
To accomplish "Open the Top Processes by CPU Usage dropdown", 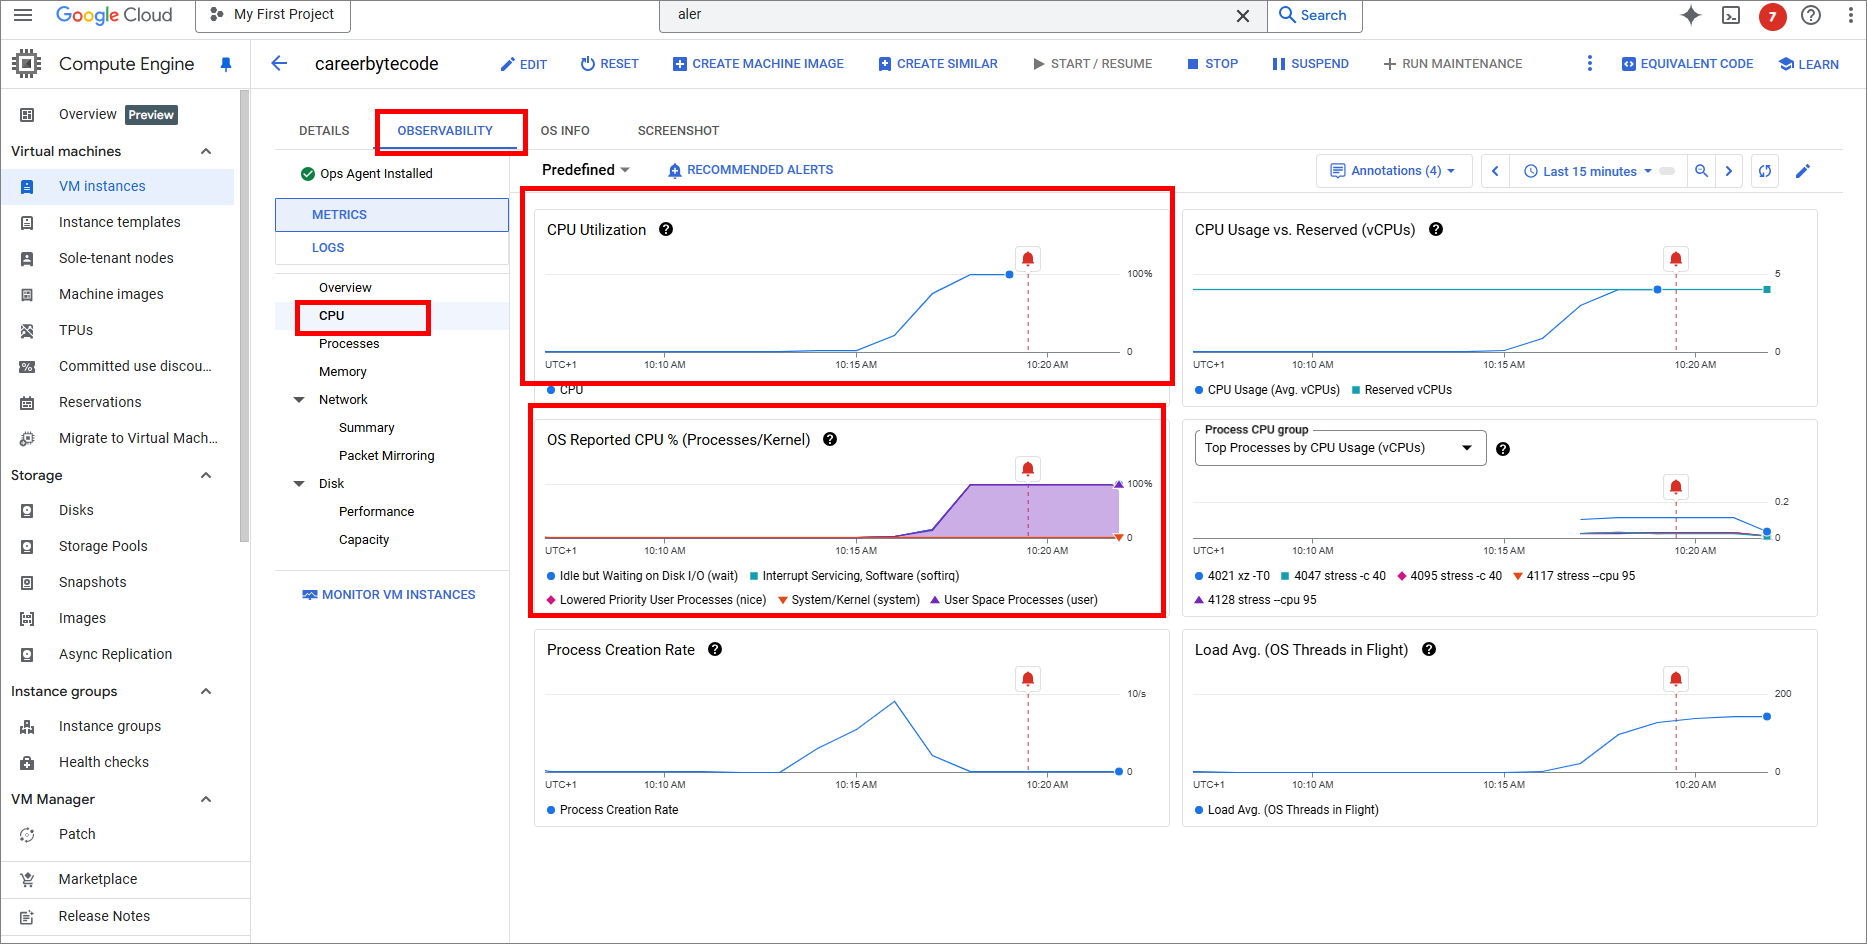I will 1340,448.
